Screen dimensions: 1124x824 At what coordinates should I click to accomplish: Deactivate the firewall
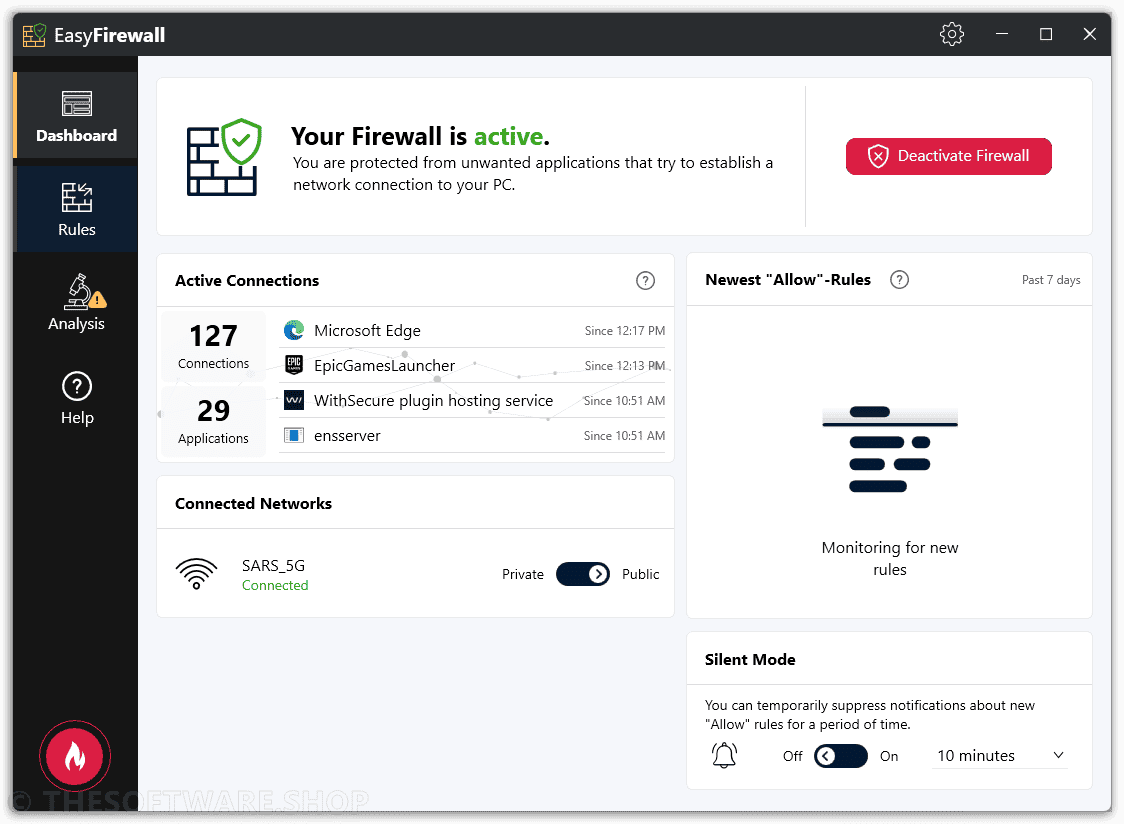(948, 156)
